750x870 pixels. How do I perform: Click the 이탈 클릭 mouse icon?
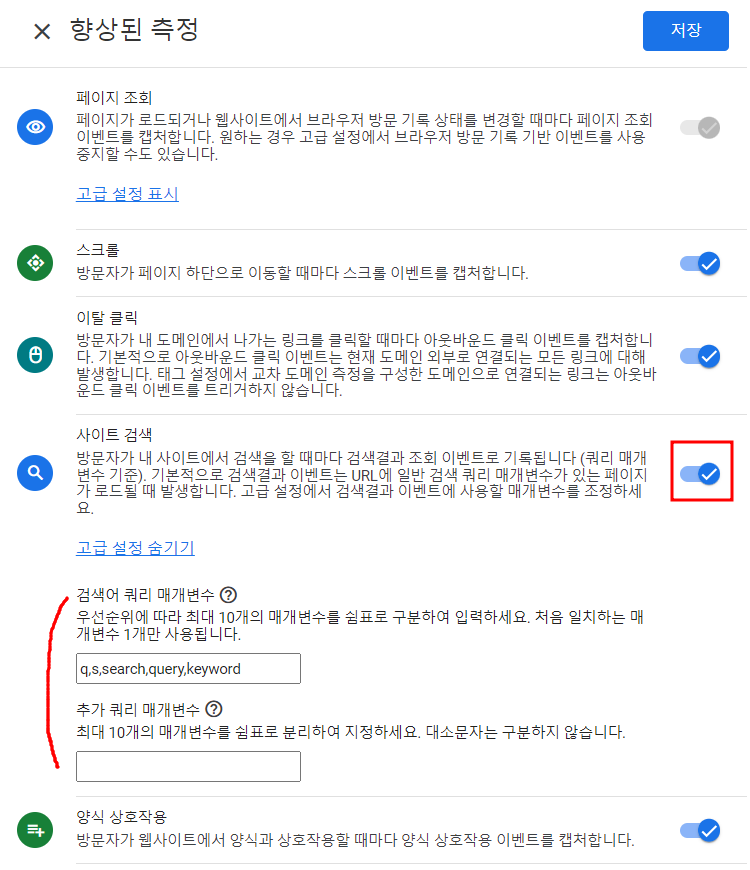point(35,355)
